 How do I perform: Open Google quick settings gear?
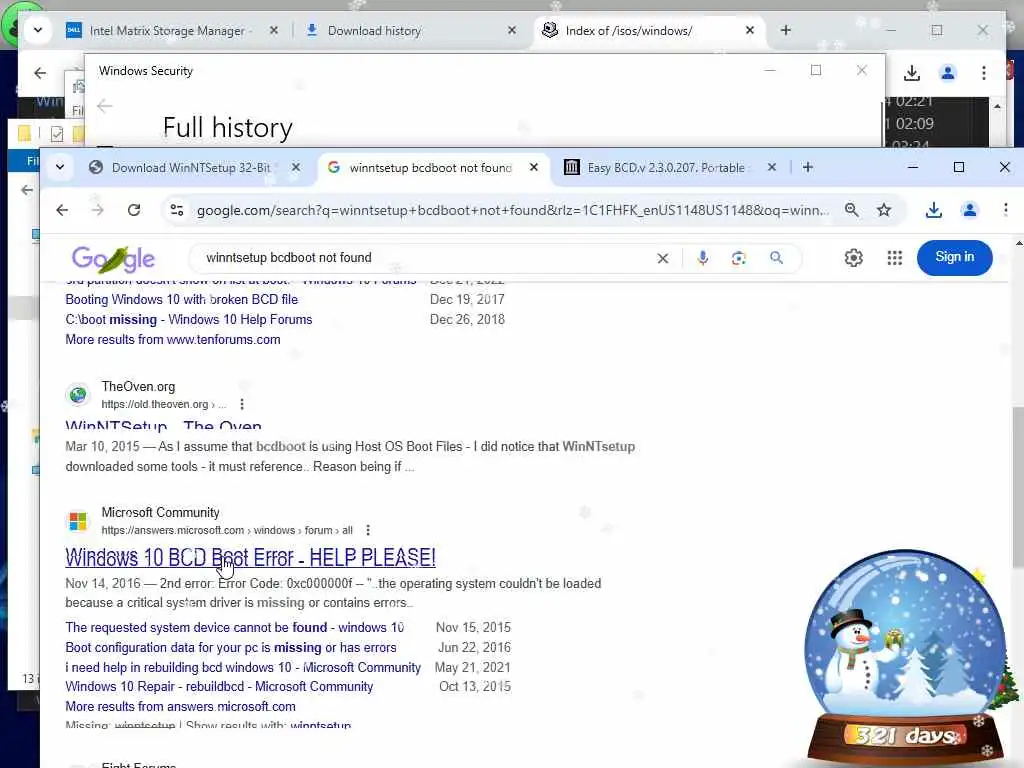tap(854, 258)
